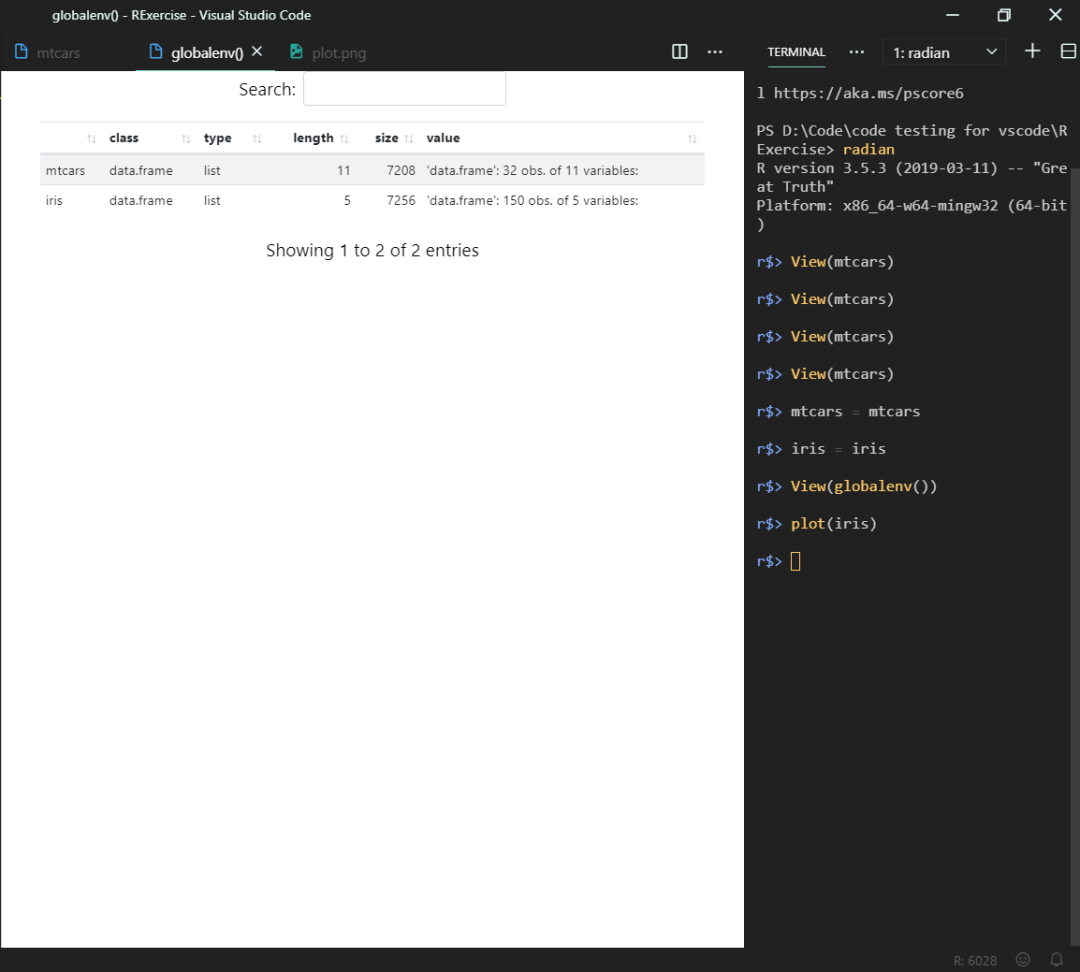This screenshot has width=1080, height=972.
Task: Click the mtcars tab file icon
Action: click(x=21, y=52)
